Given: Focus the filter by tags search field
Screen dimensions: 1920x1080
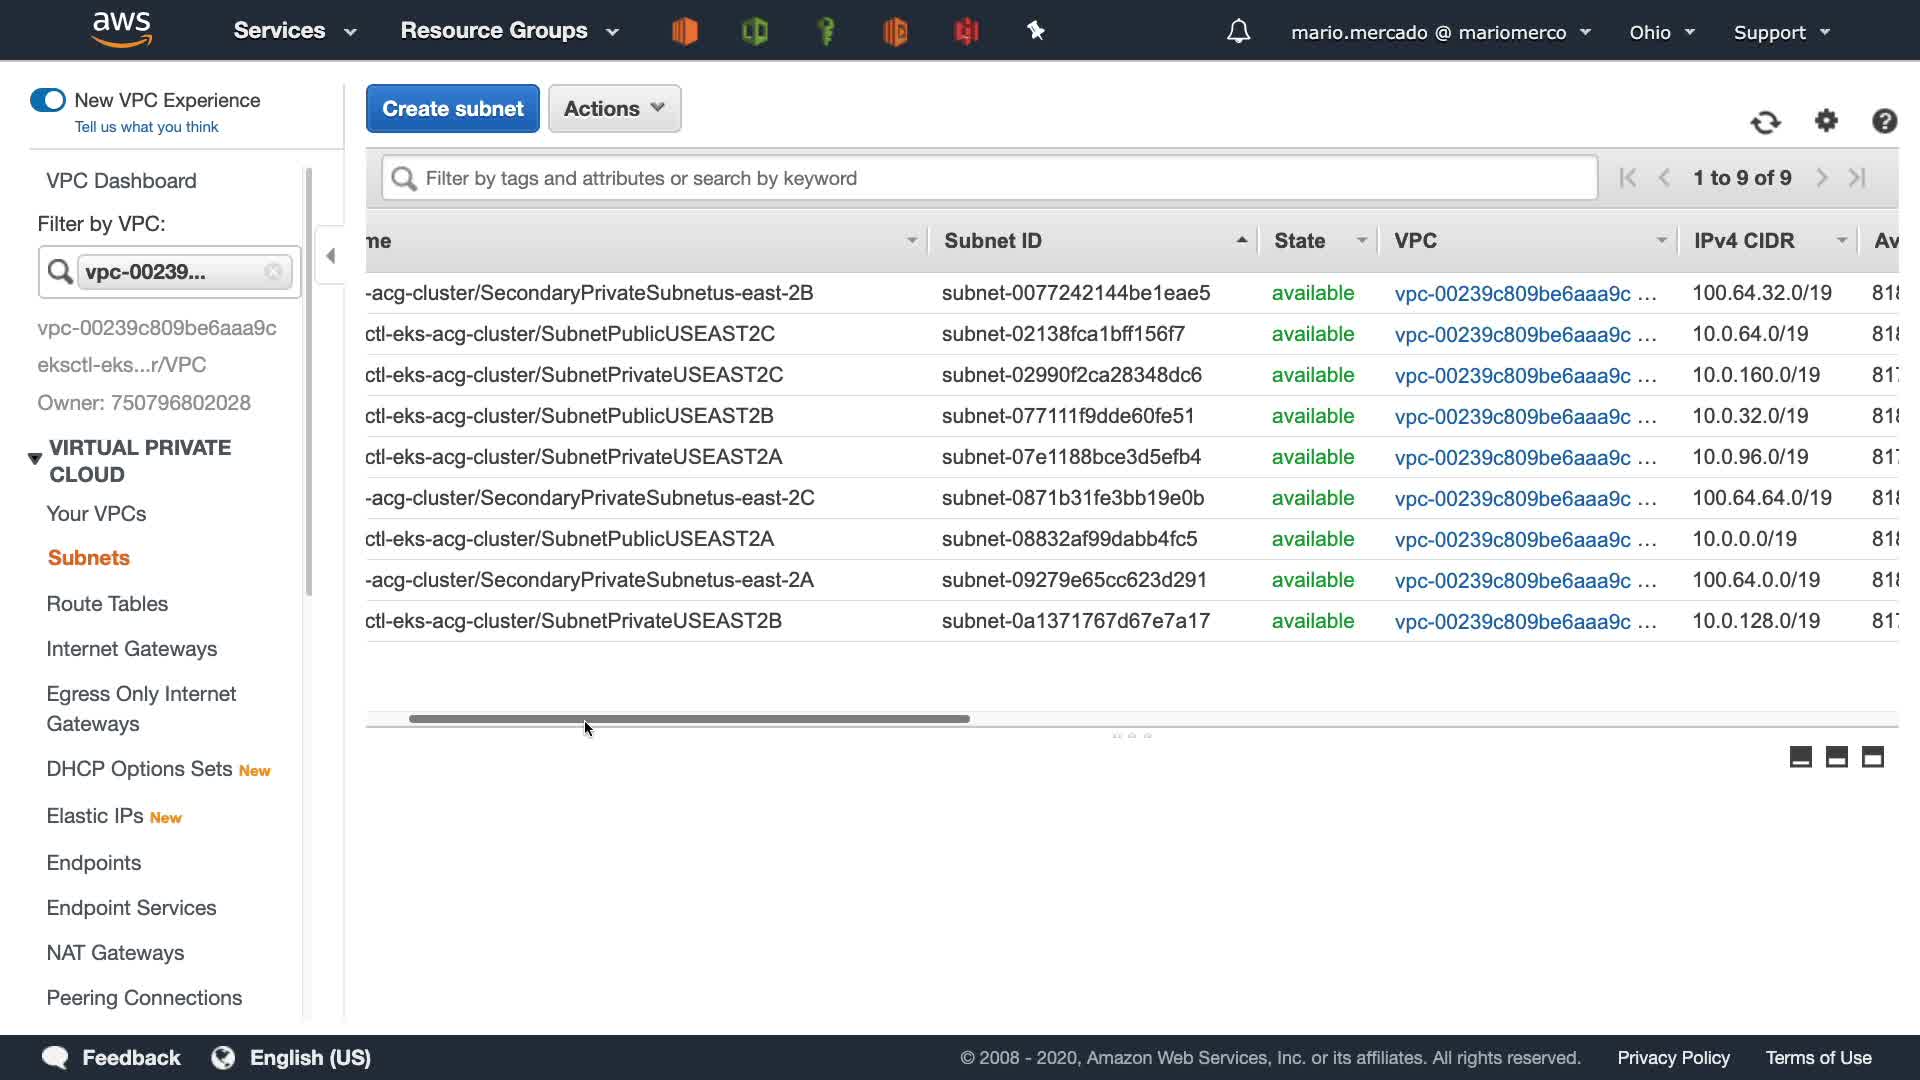Looking at the screenshot, I should [988, 178].
